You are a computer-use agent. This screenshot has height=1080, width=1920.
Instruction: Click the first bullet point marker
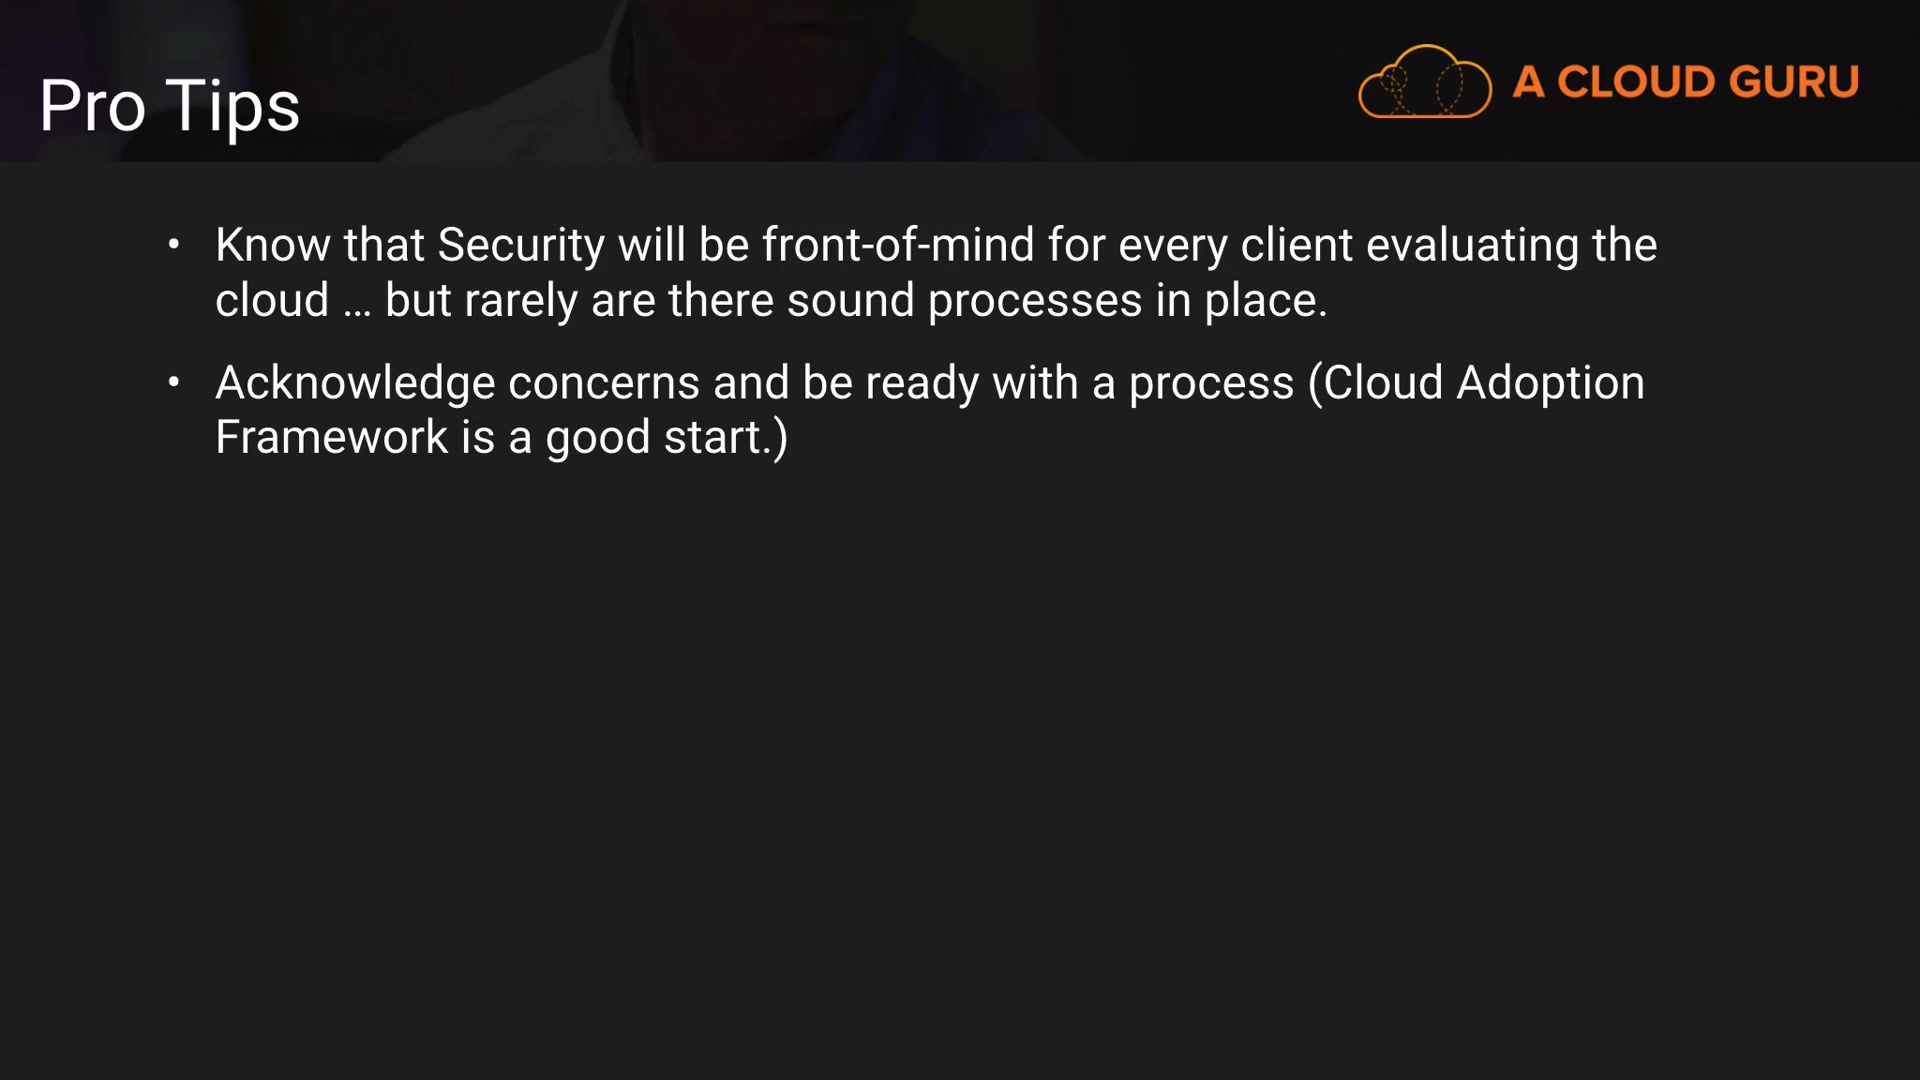point(174,244)
